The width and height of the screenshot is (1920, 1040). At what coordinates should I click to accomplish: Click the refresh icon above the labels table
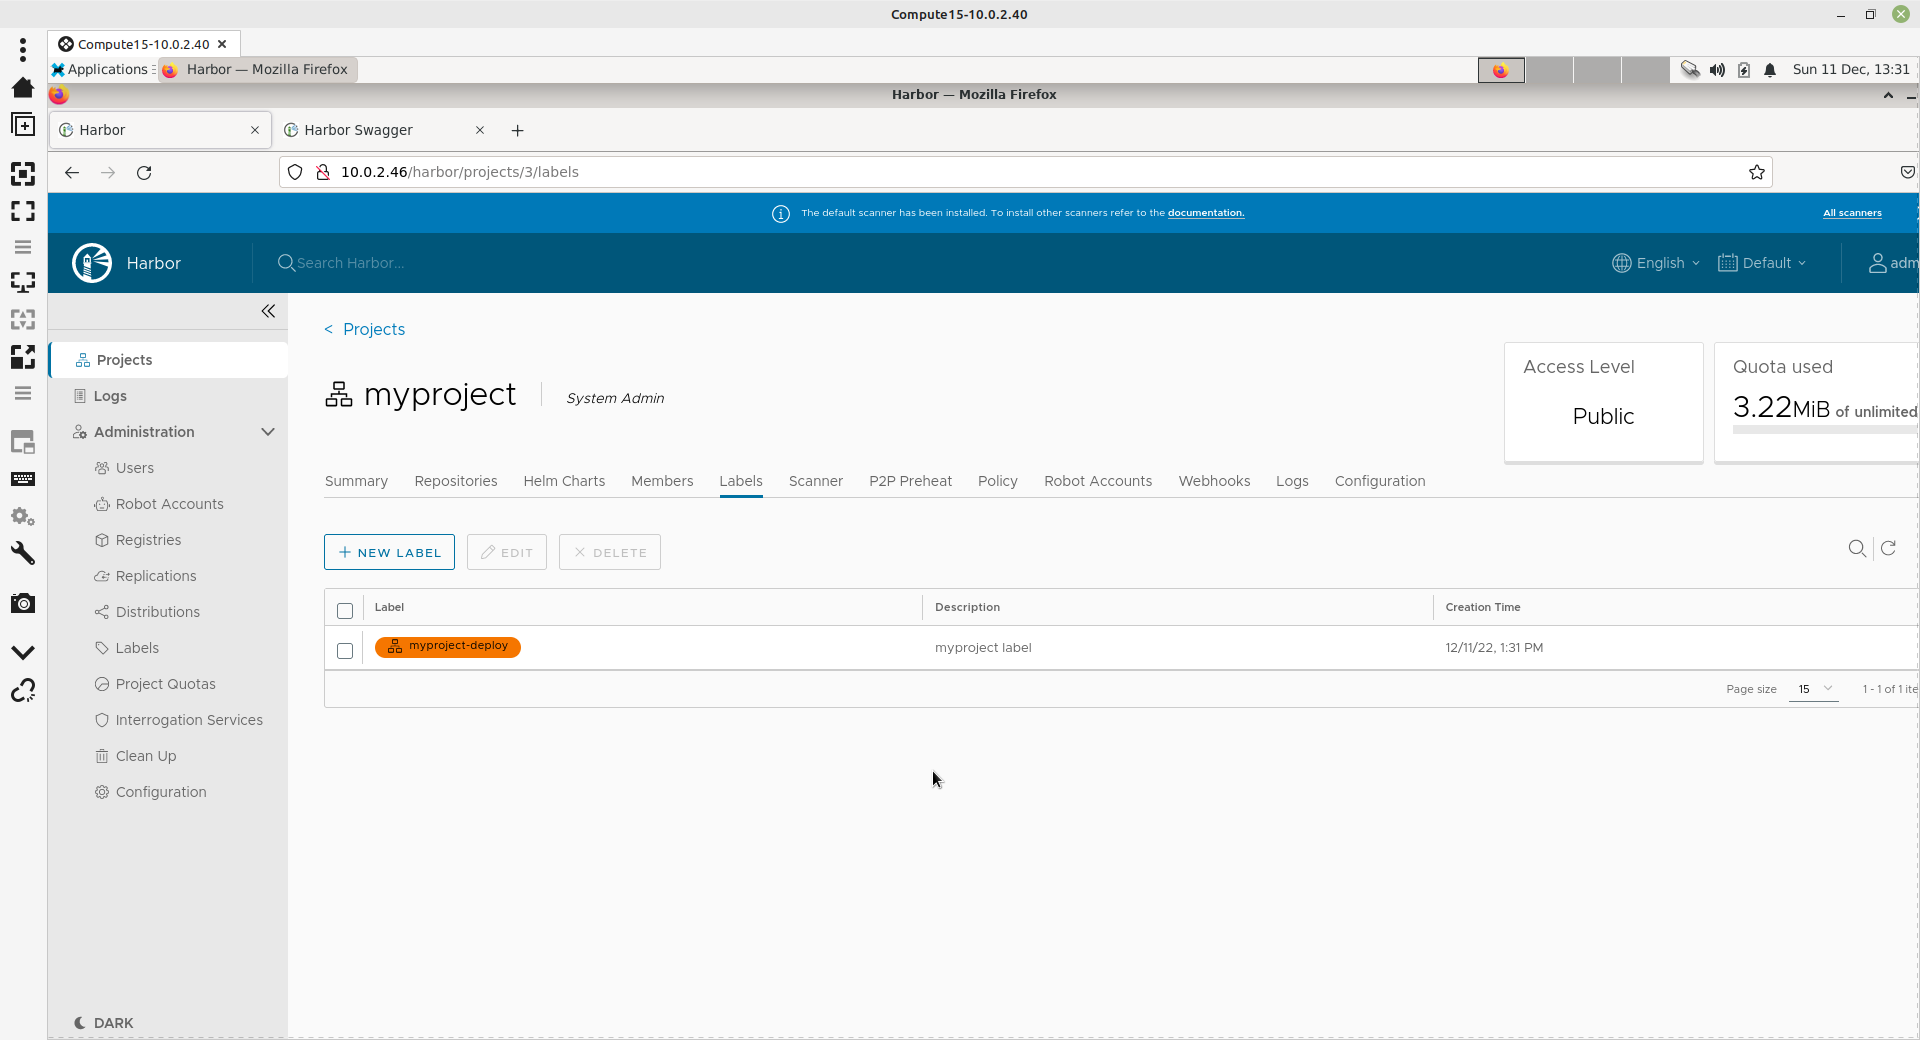1888,548
